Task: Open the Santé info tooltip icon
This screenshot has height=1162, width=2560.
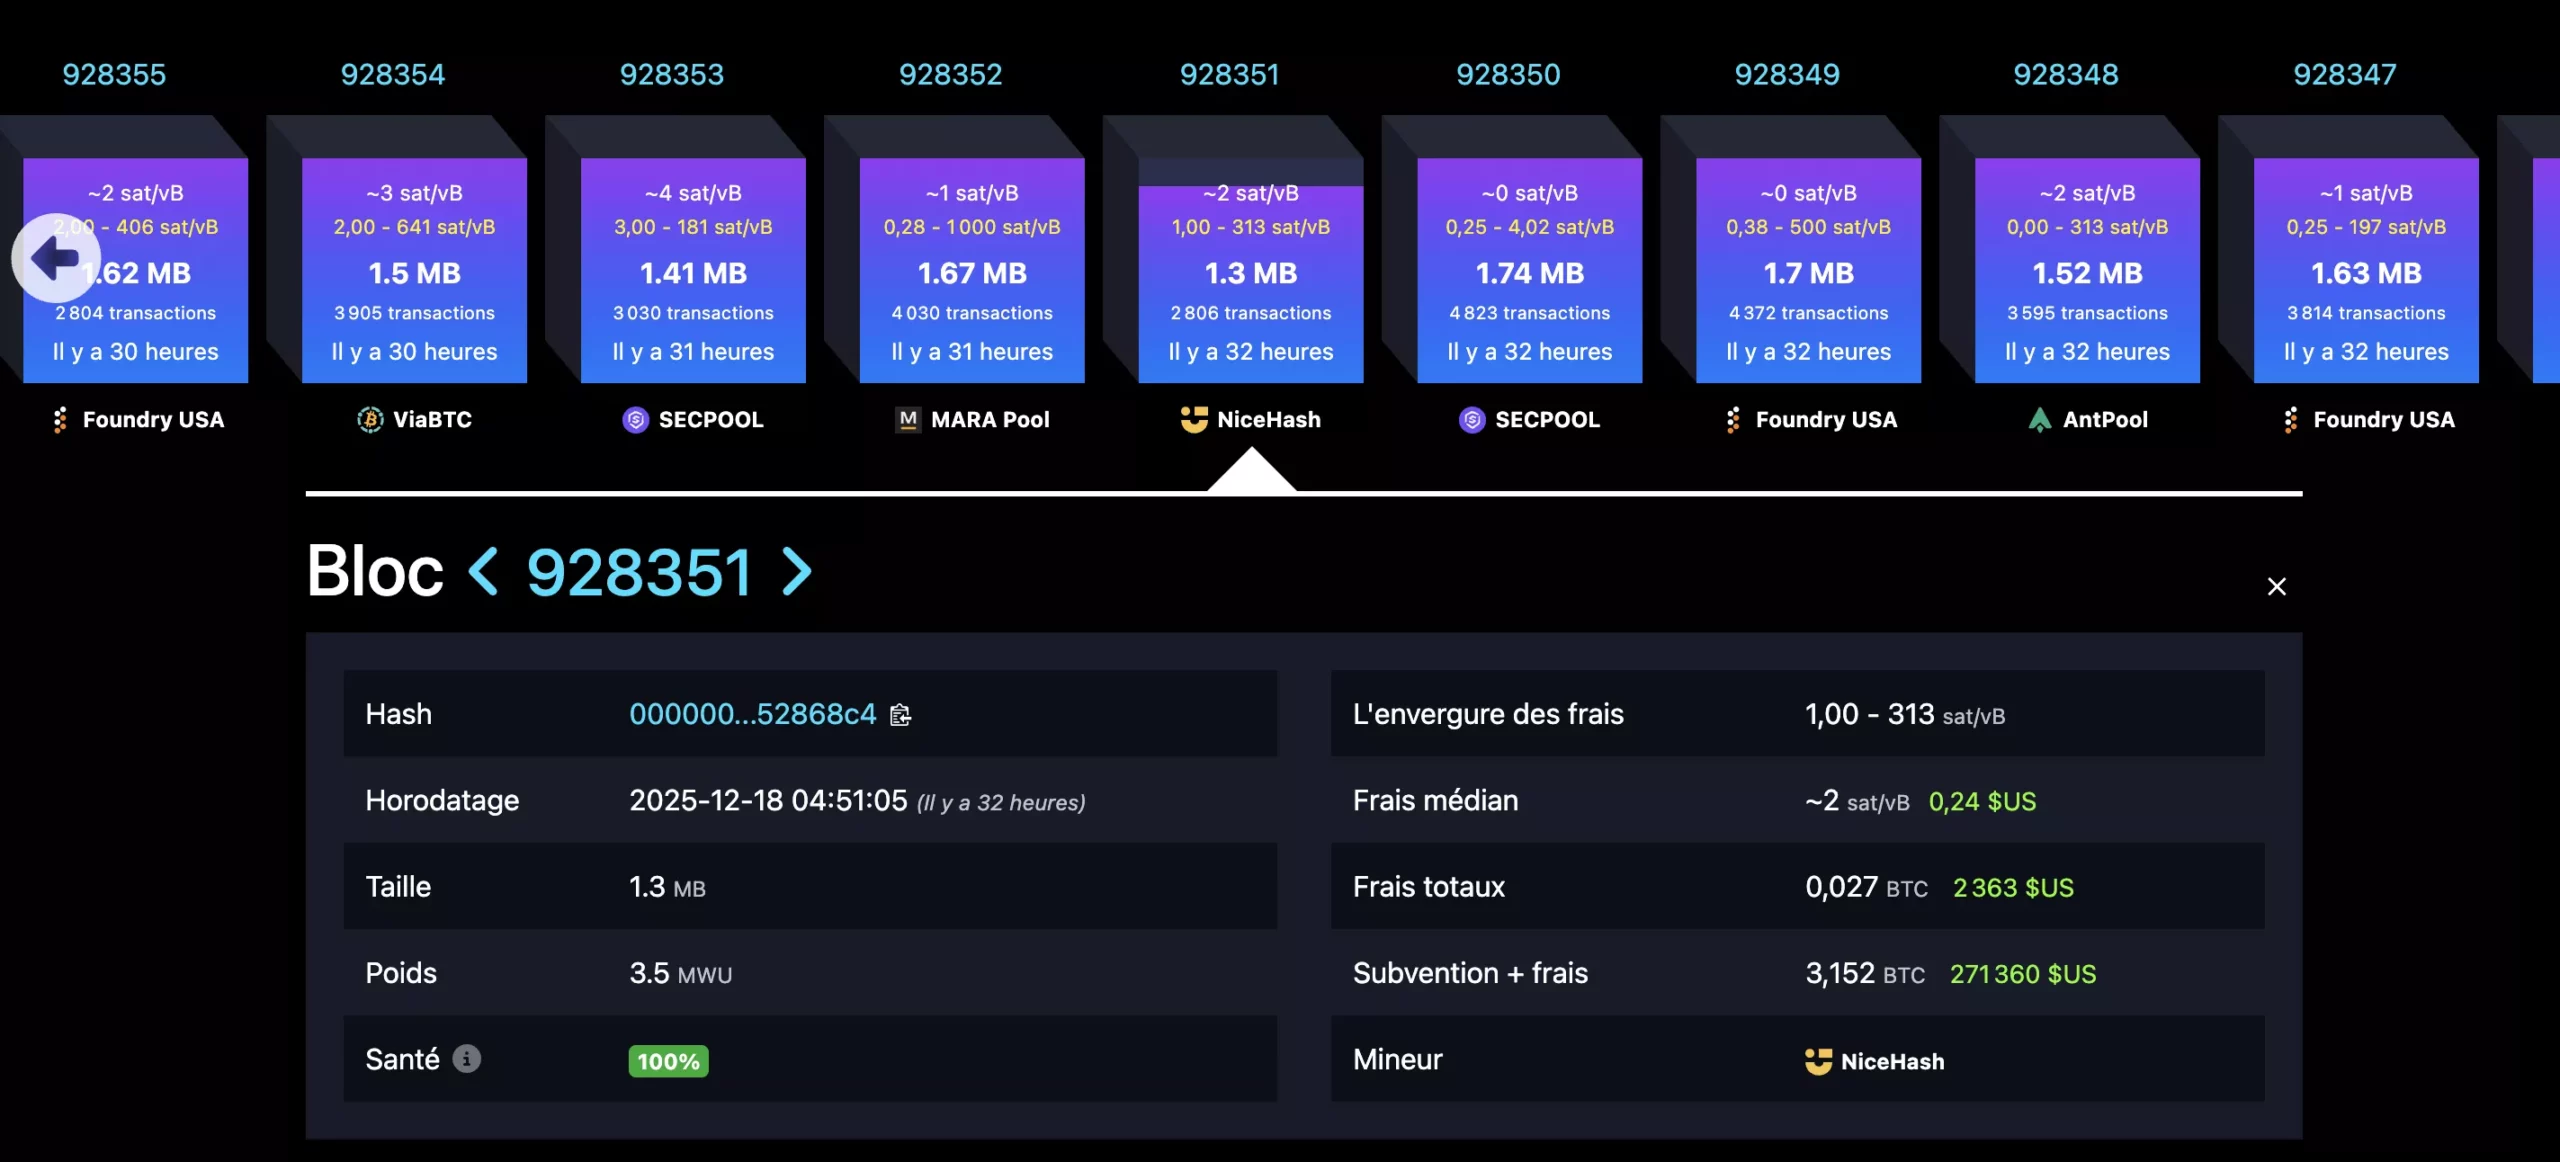Action: pyautogui.click(x=468, y=1059)
